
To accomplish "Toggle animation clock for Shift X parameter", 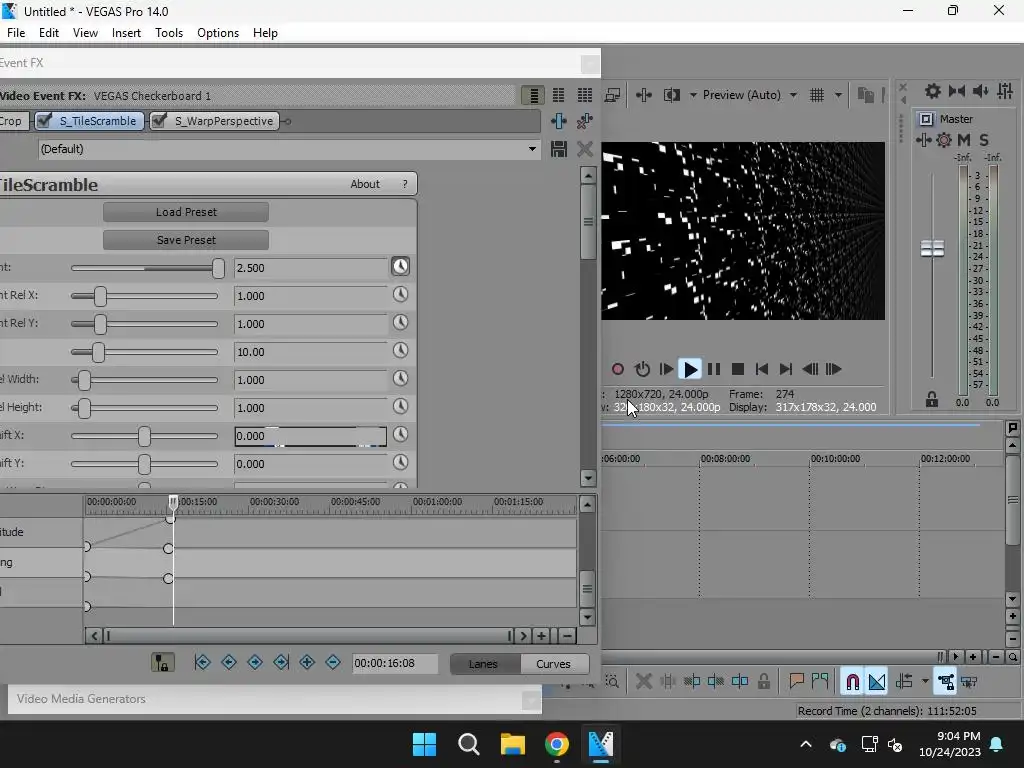I will [x=400, y=434].
